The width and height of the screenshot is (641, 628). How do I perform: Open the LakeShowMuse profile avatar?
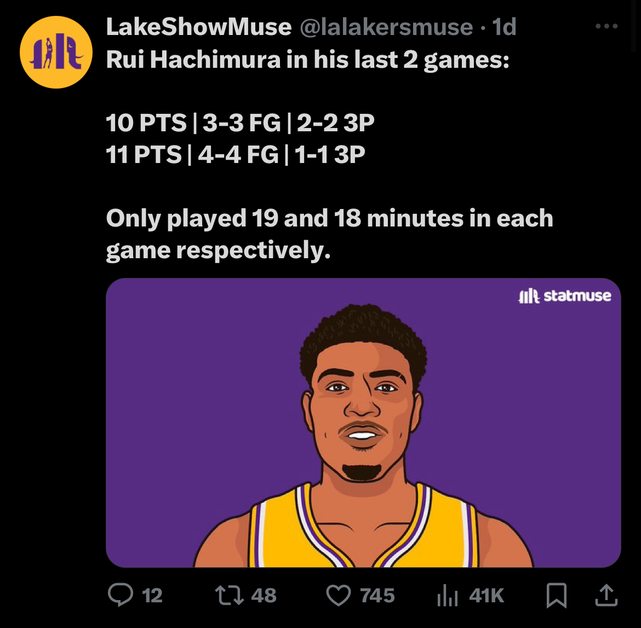pyautogui.click(x=50, y=58)
